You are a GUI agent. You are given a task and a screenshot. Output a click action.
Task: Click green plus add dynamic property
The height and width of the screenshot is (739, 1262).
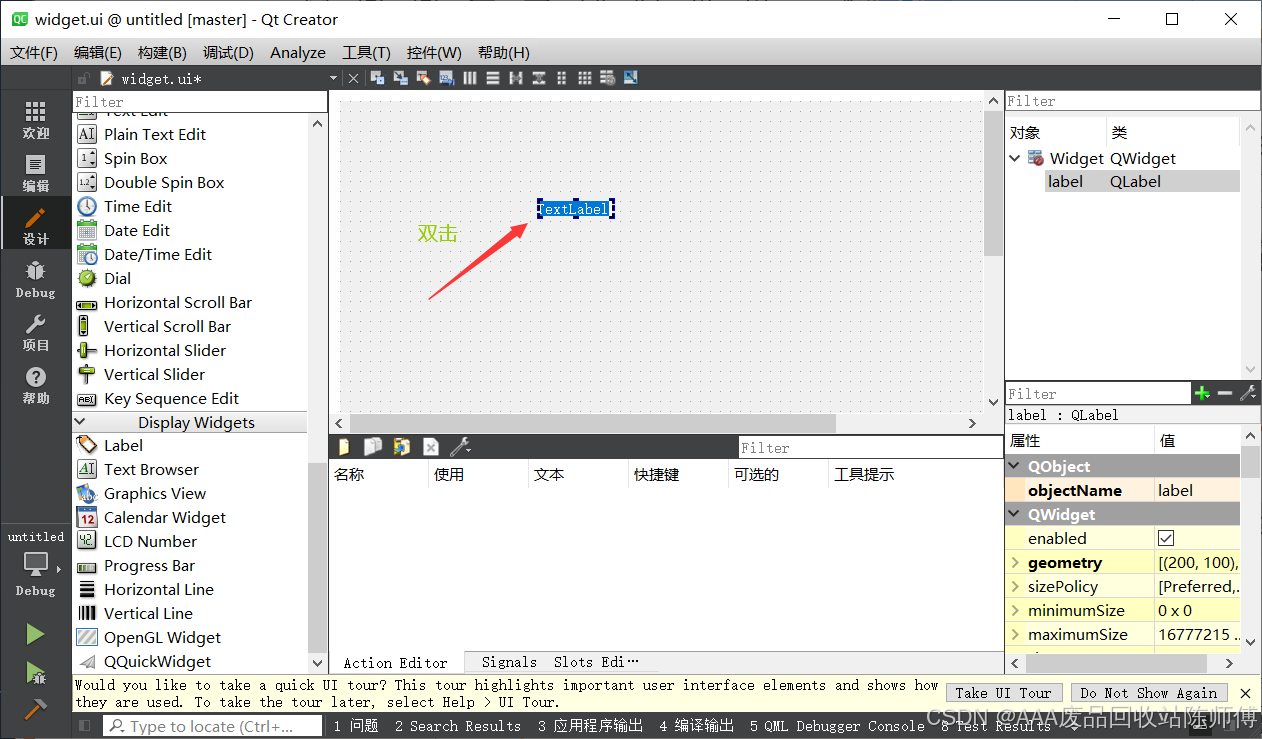(1202, 394)
